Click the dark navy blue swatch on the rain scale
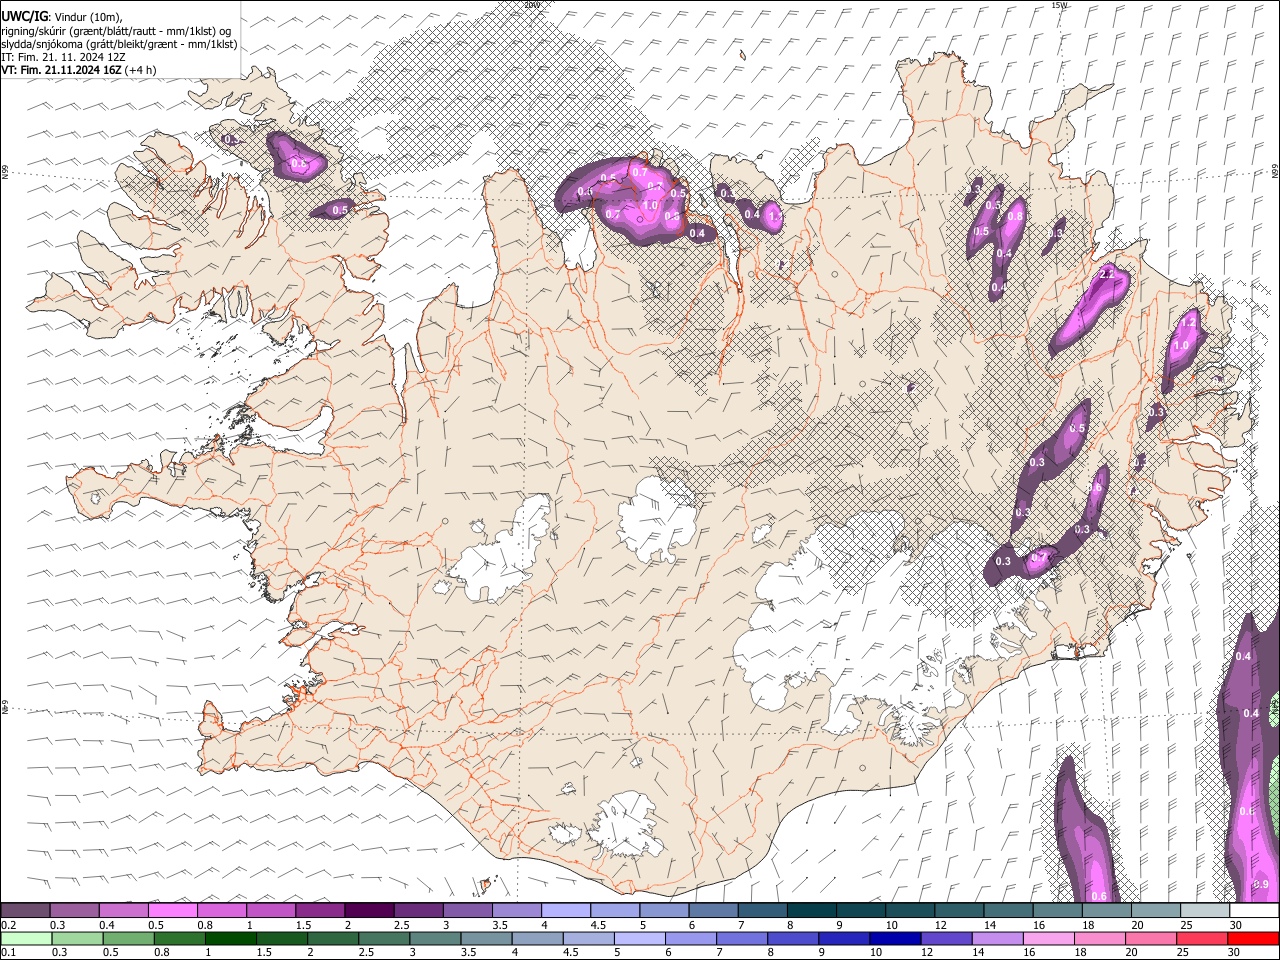1280x960 pixels. click(x=895, y=938)
